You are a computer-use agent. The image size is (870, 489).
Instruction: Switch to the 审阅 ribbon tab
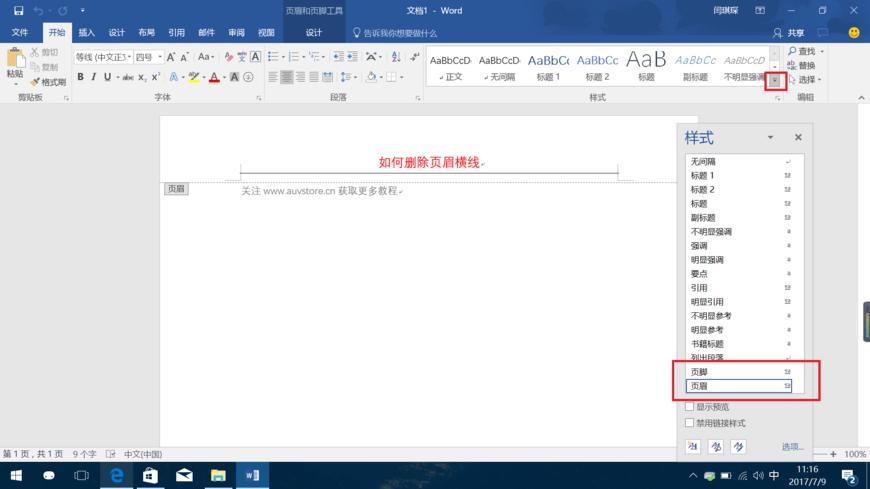coord(236,33)
